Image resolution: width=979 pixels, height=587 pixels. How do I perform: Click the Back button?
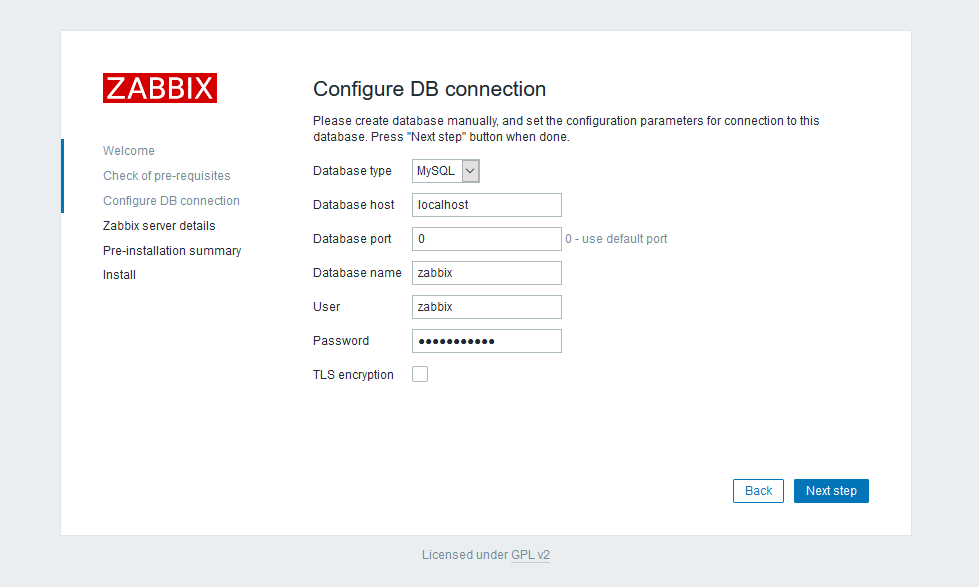click(758, 491)
